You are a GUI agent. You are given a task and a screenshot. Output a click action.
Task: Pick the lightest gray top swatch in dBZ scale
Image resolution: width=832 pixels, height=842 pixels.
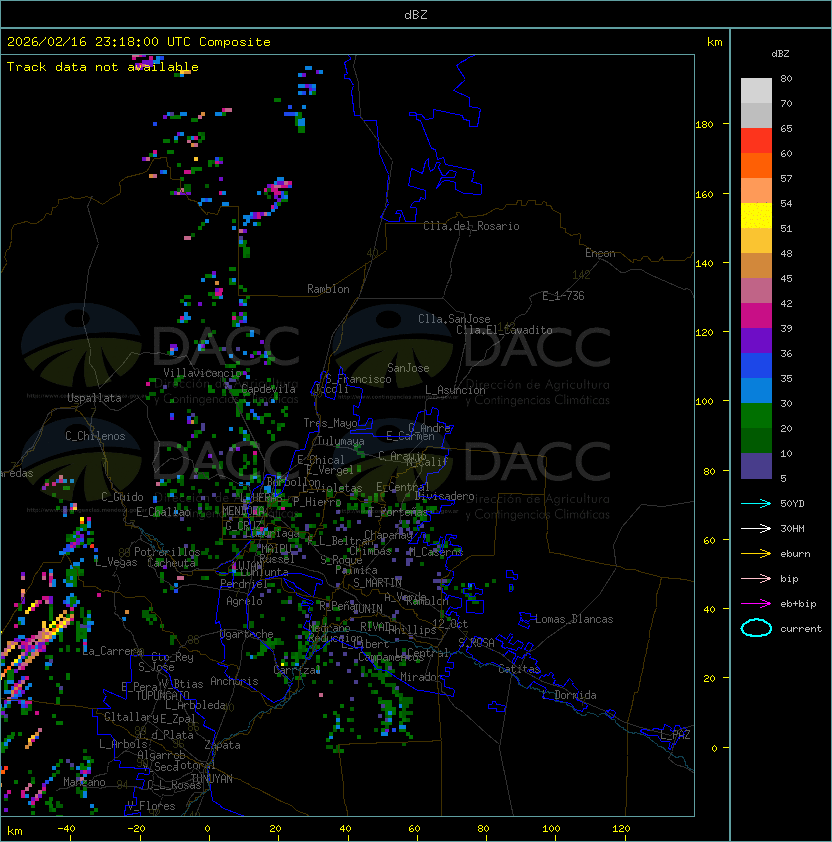(x=756, y=91)
